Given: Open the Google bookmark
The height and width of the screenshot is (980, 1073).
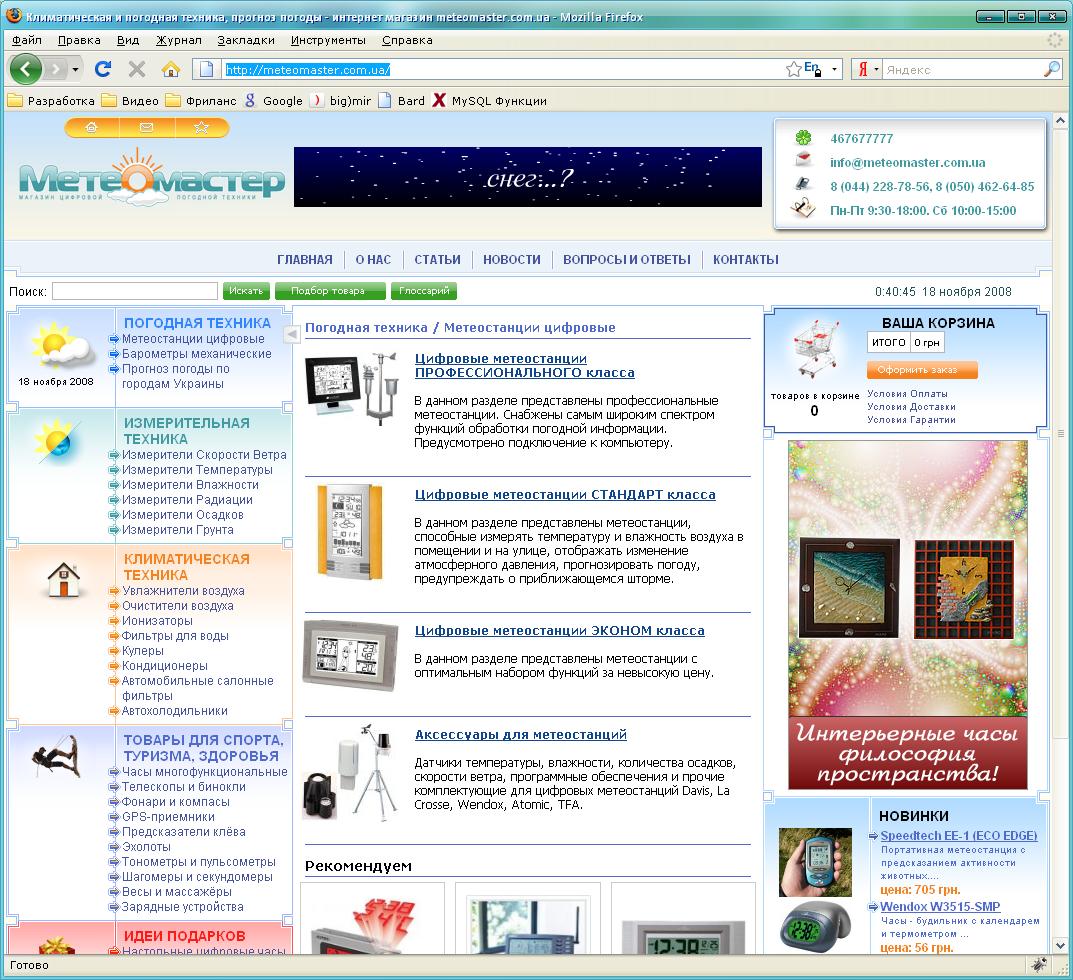Looking at the screenshot, I should [273, 101].
